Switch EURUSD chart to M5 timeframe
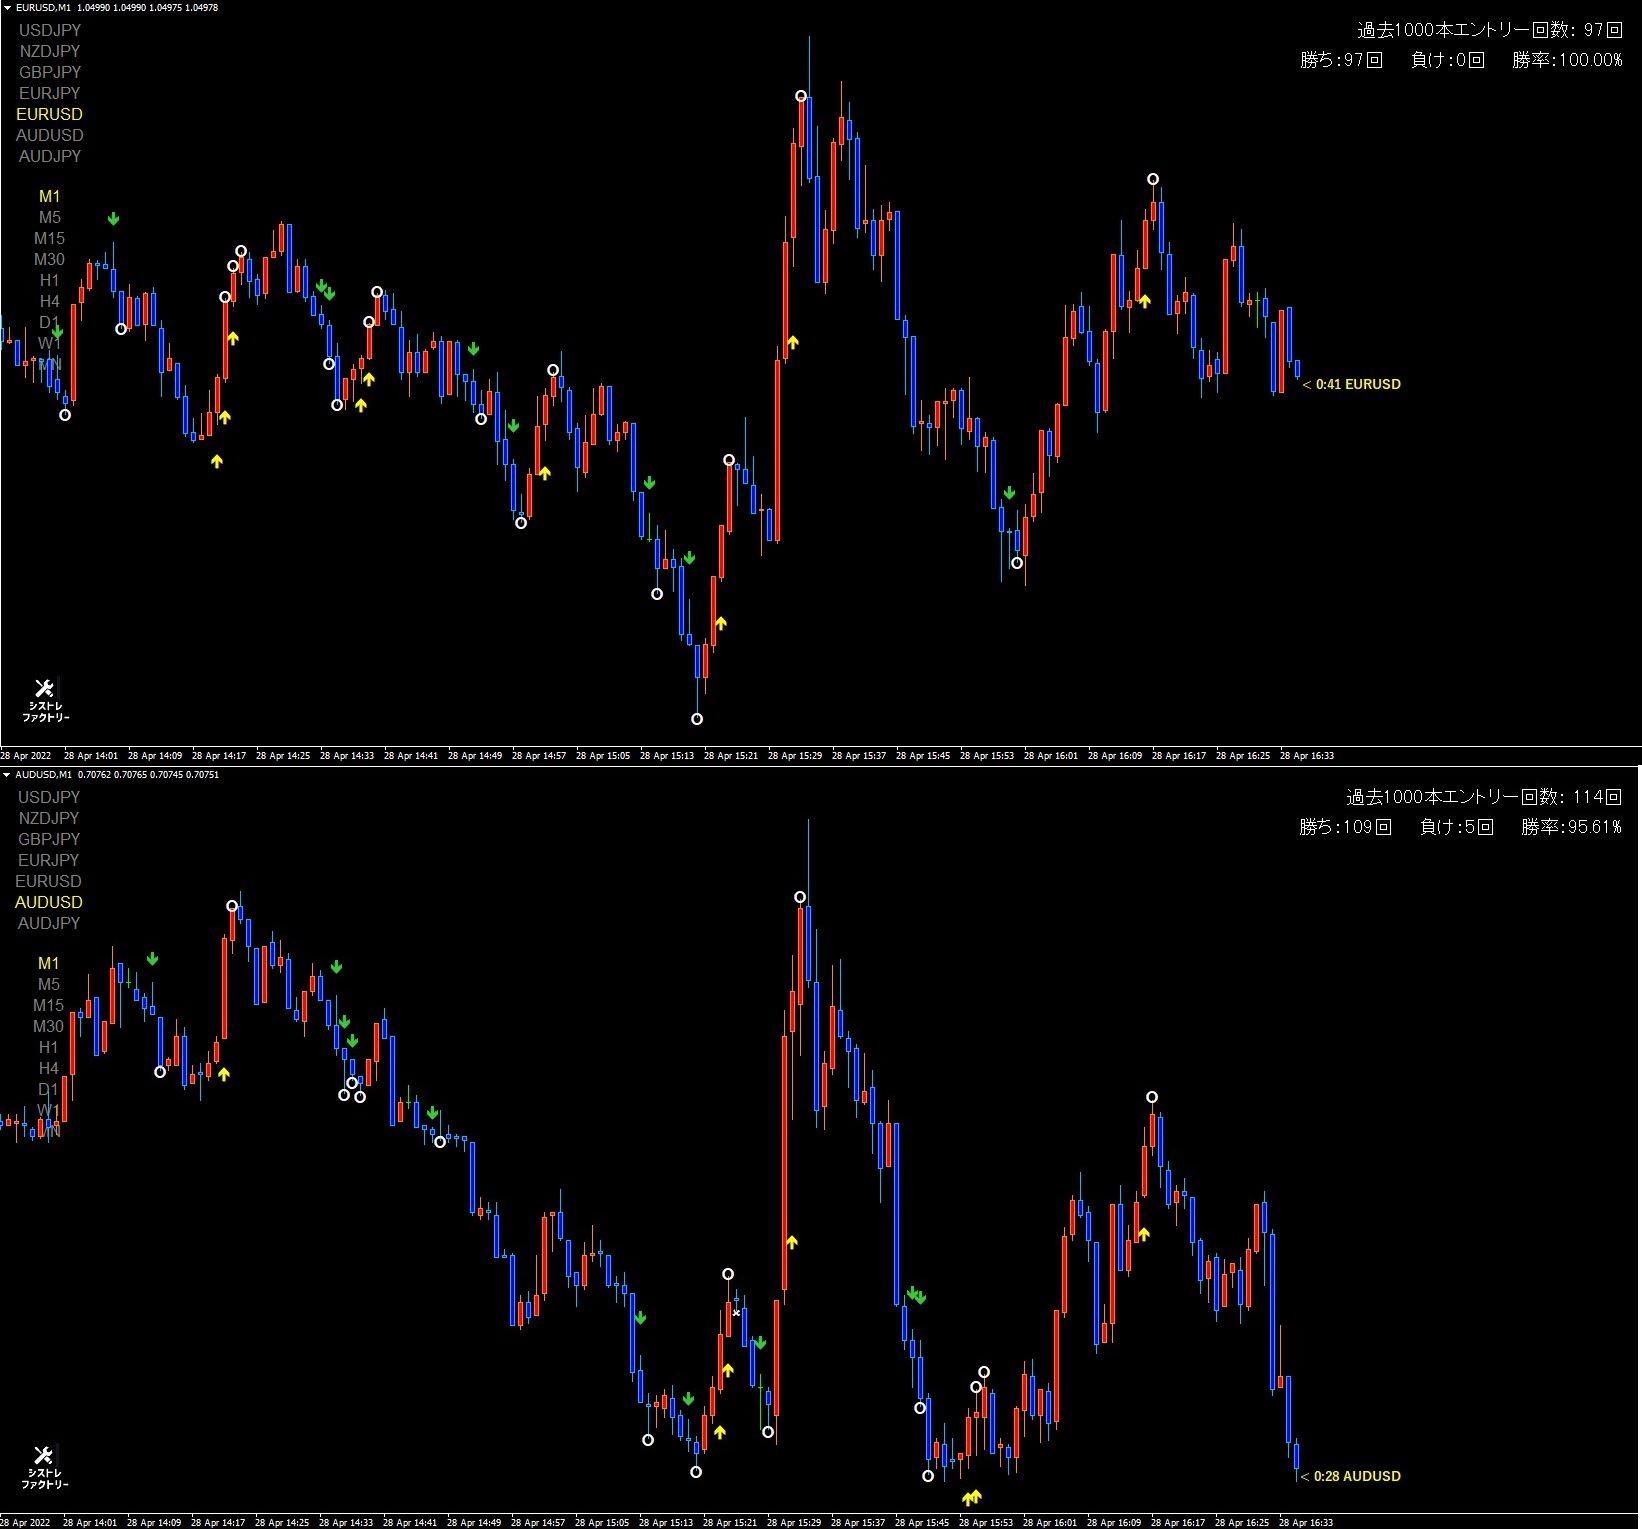Screen dimensions: 1642x1529 [49, 217]
